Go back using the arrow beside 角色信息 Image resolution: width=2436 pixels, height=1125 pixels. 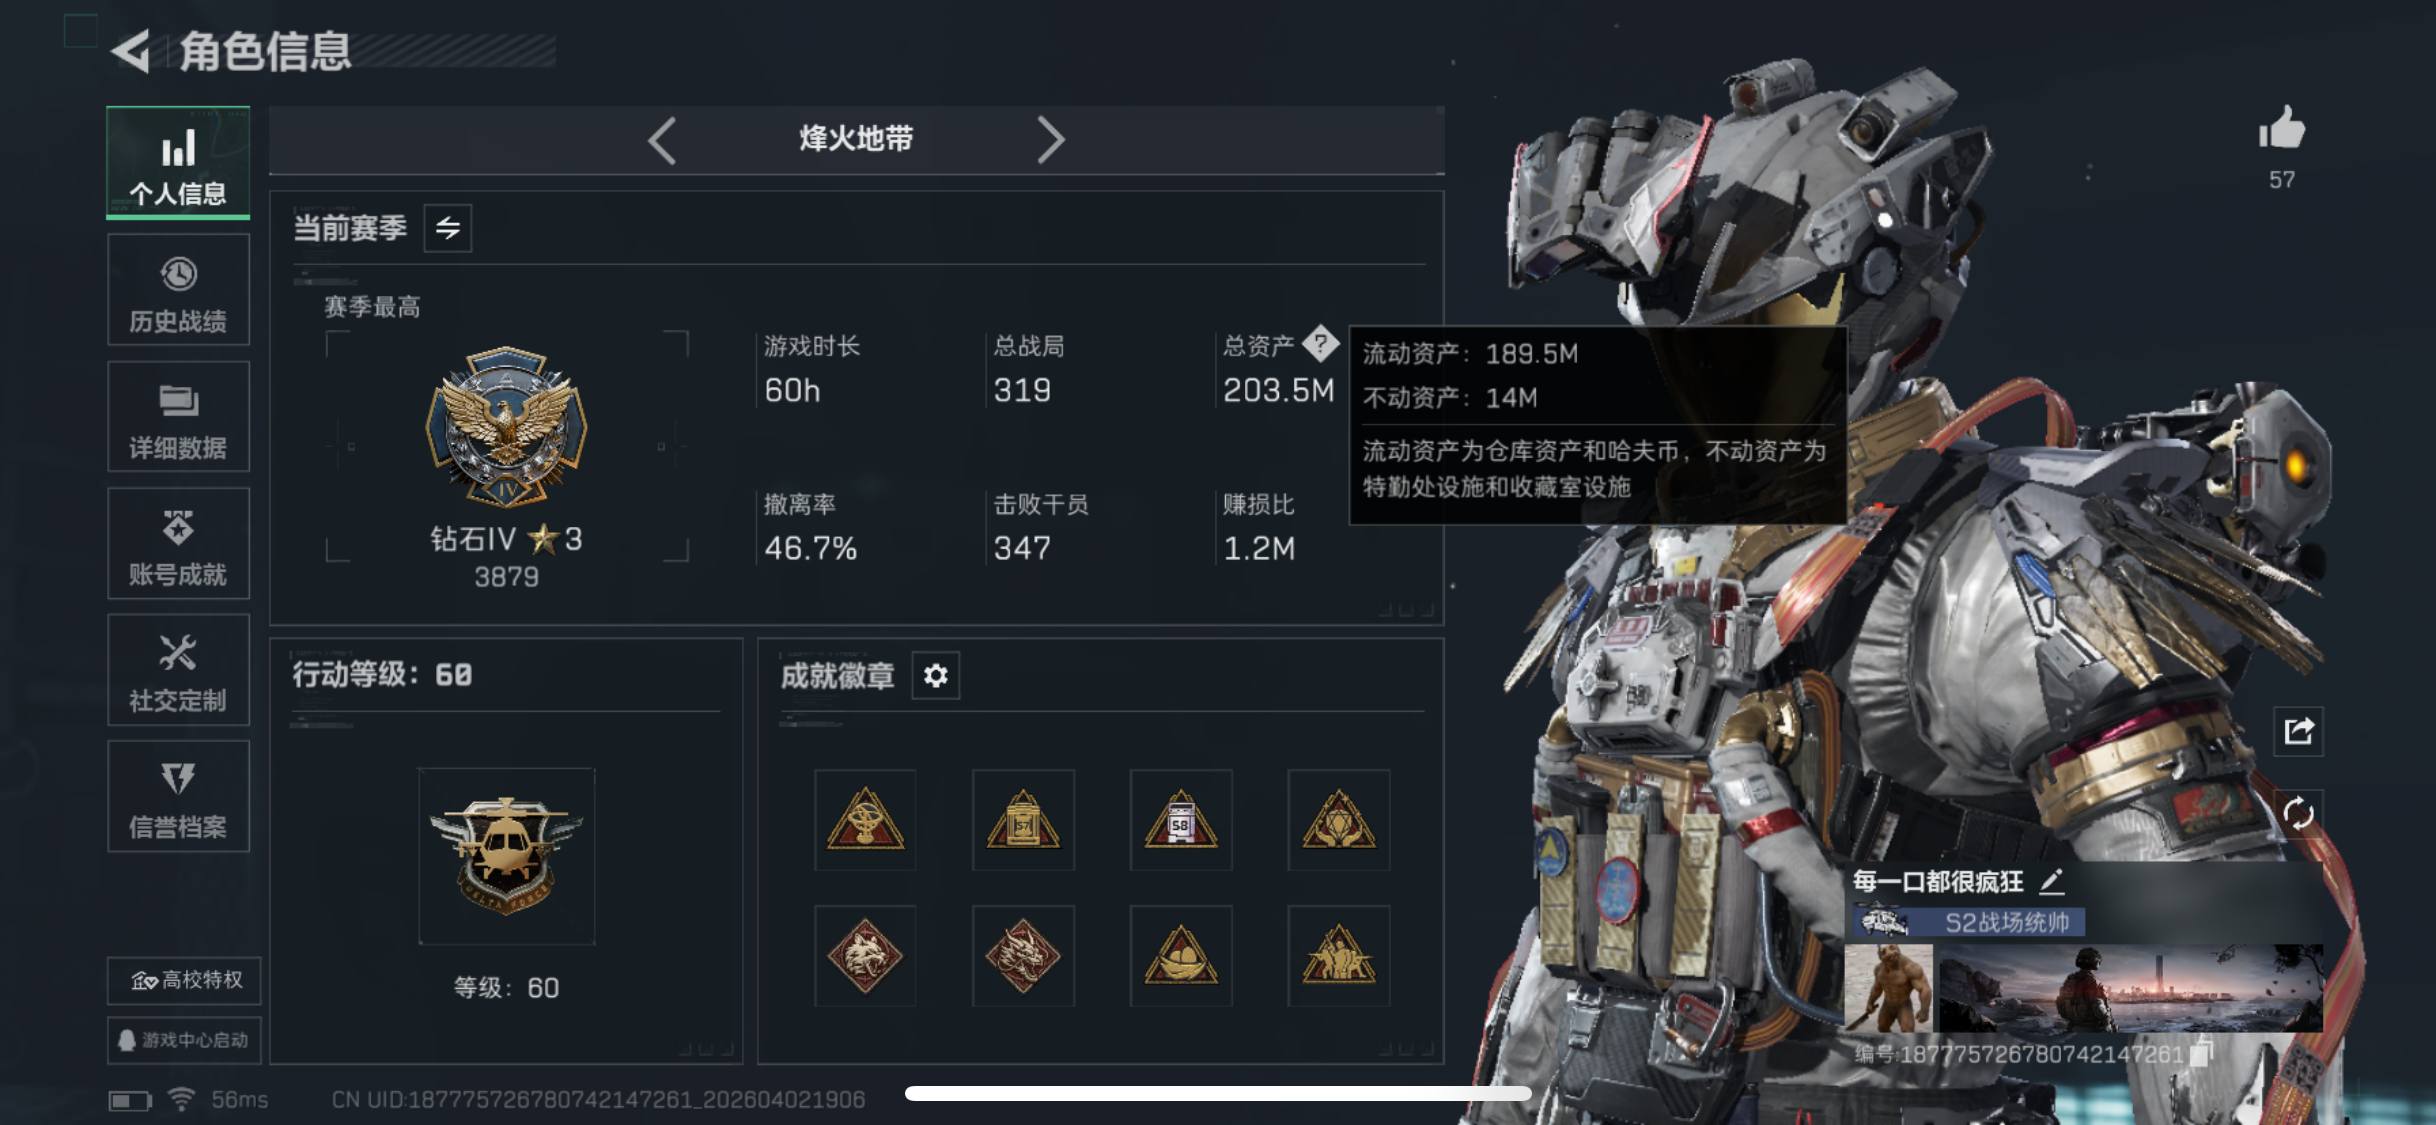click(131, 51)
